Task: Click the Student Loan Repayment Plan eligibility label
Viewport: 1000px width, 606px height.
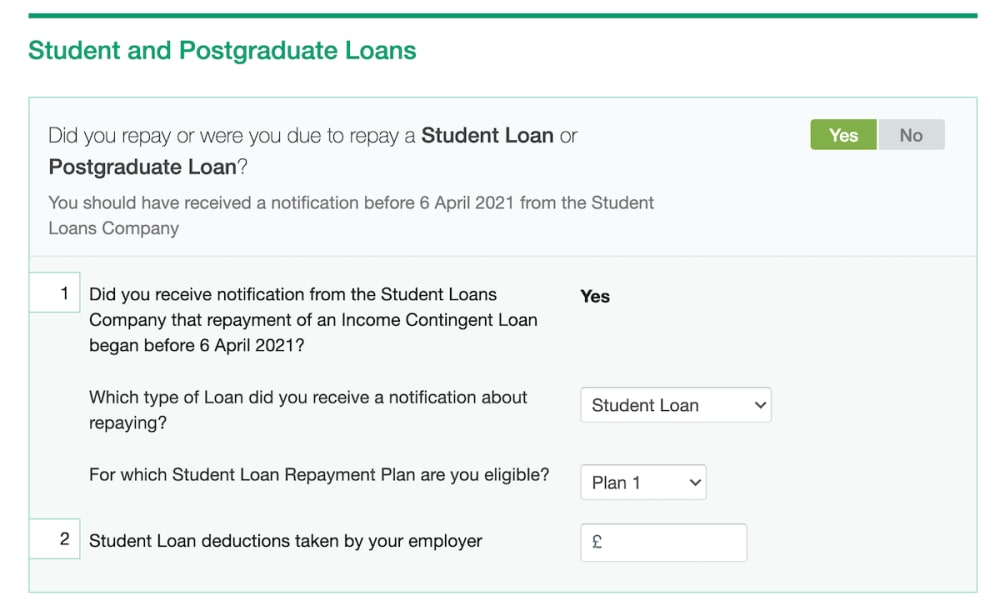Action: coord(319,475)
